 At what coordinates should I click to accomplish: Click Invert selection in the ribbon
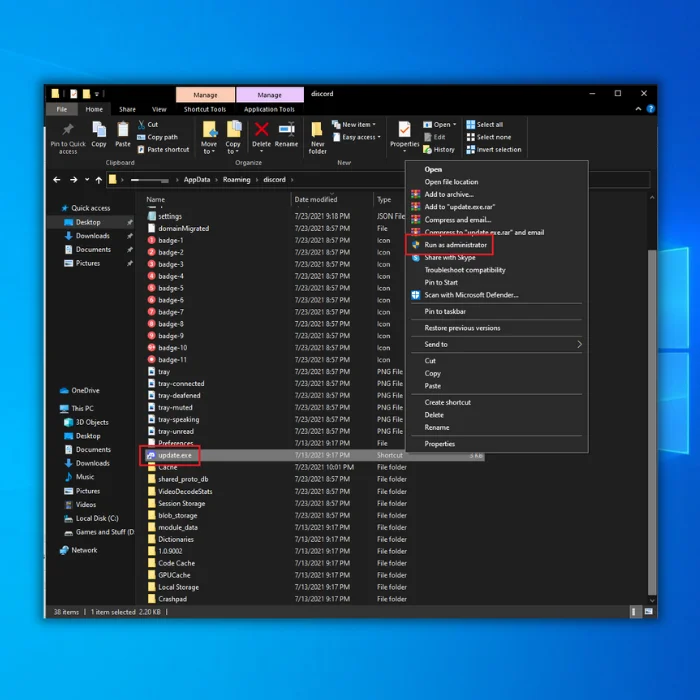(x=494, y=150)
